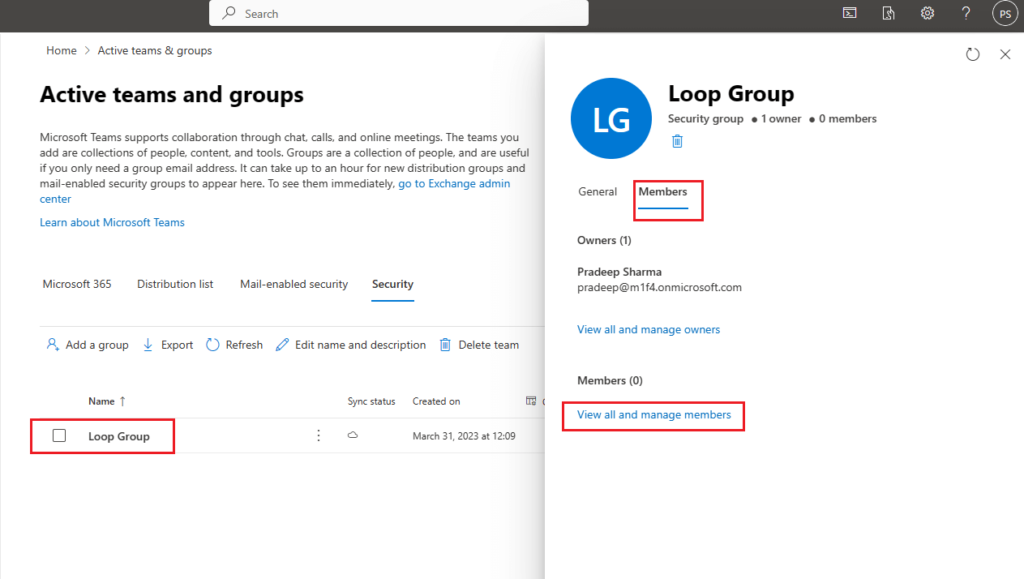Image resolution: width=1024 pixels, height=579 pixels.
Task: Click View all and manage owners link
Action: (648, 329)
